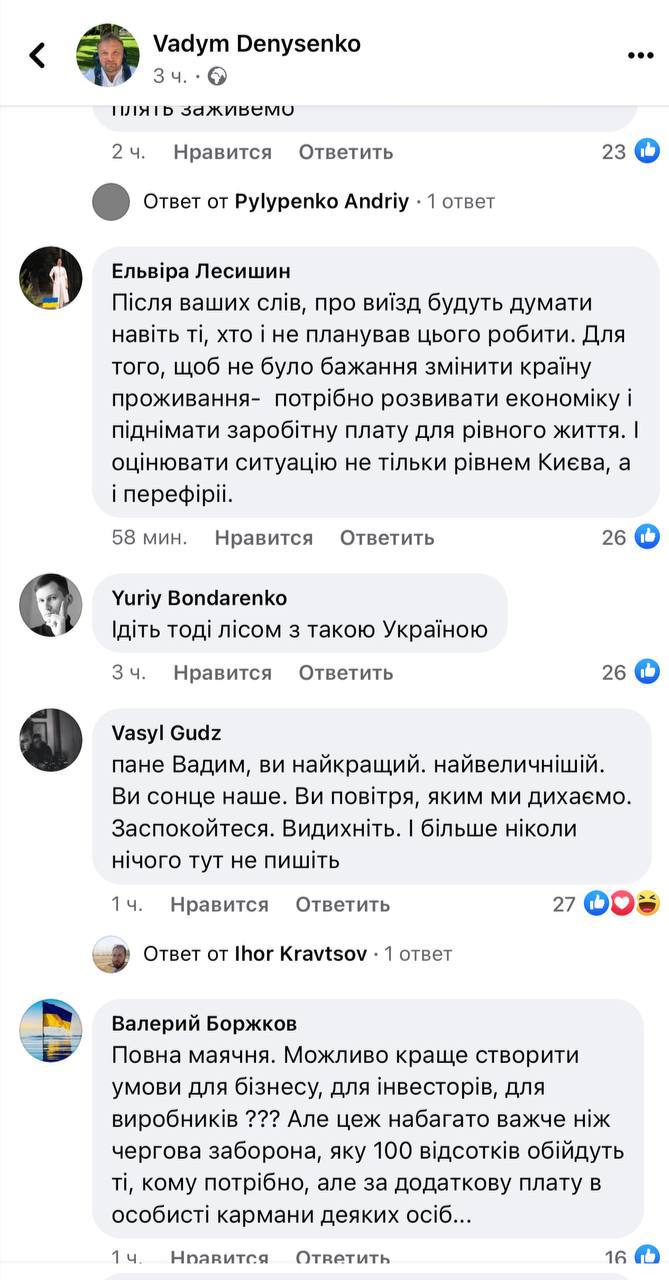
Task: Tap the back arrow icon
Action: coord(38,55)
